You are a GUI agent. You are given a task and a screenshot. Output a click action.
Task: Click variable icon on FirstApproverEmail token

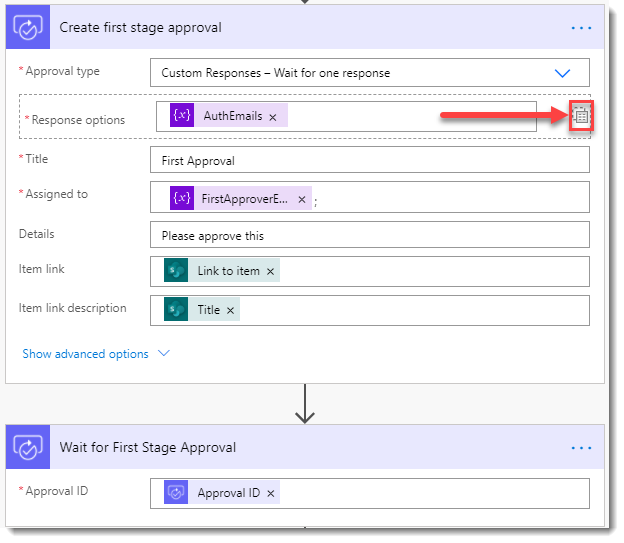coord(182,198)
